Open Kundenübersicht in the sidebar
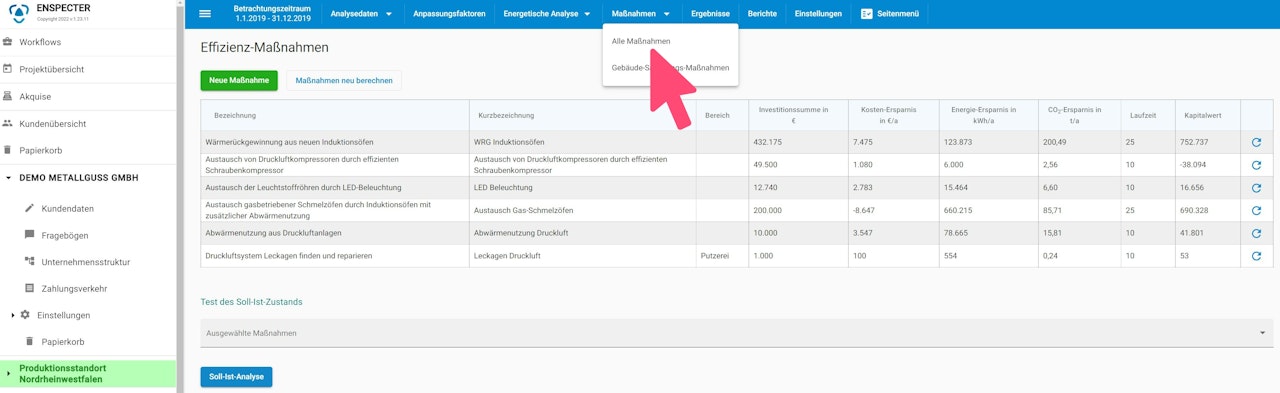This screenshot has width=1280, height=393. click(53, 123)
